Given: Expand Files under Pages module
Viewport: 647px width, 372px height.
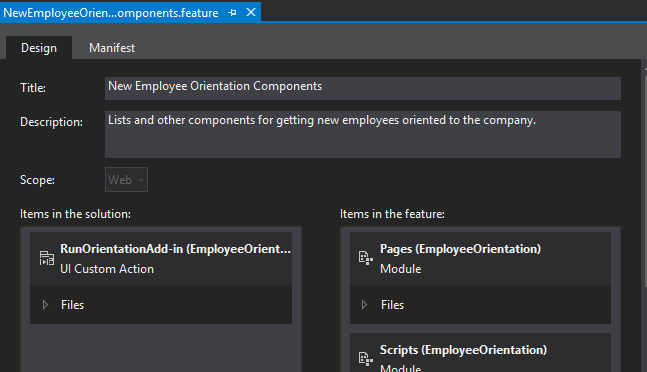Looking at the screenshot, I should [x=364, y=305].
